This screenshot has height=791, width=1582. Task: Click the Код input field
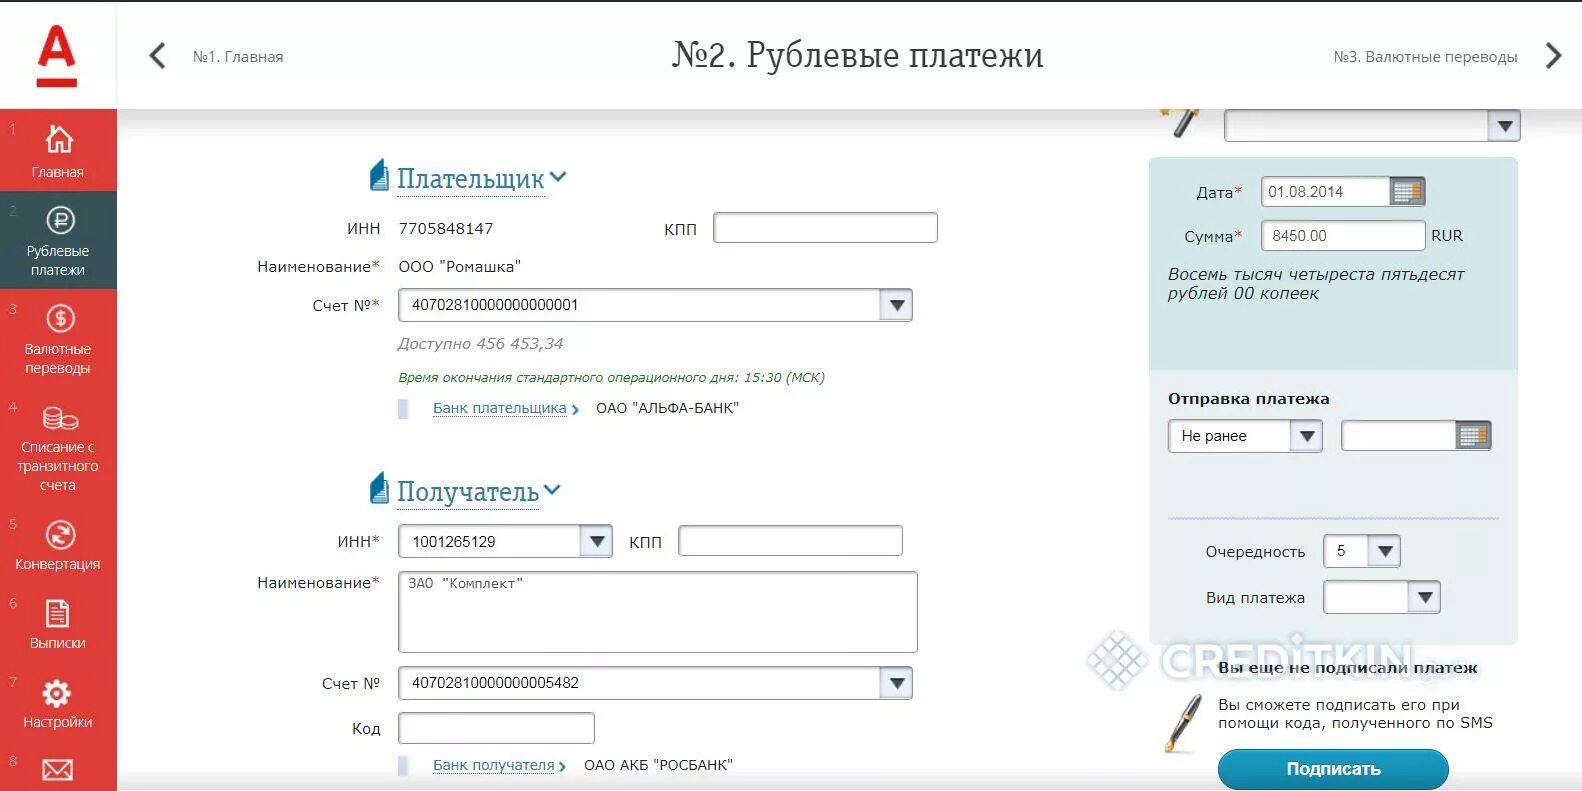point(496,728)
